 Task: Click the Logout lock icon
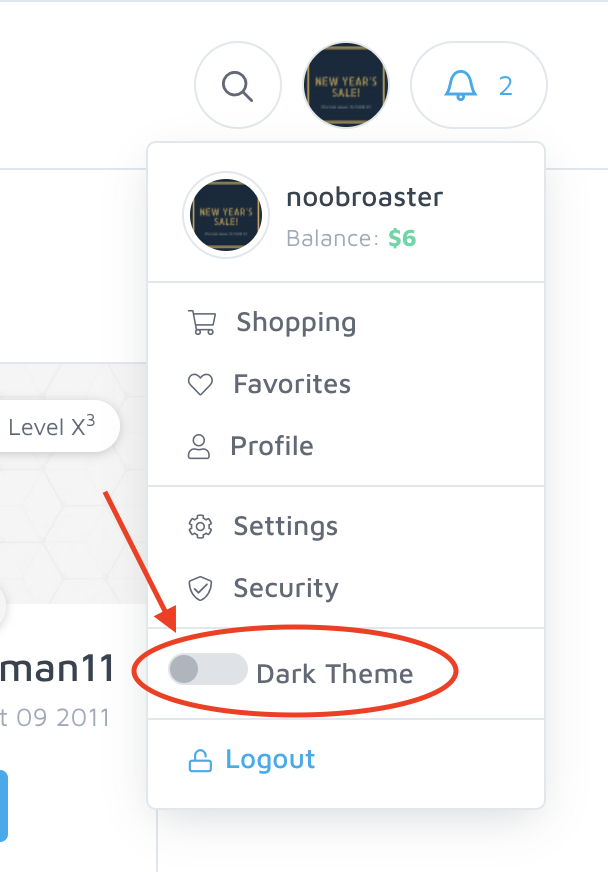[x=200, y=761]
